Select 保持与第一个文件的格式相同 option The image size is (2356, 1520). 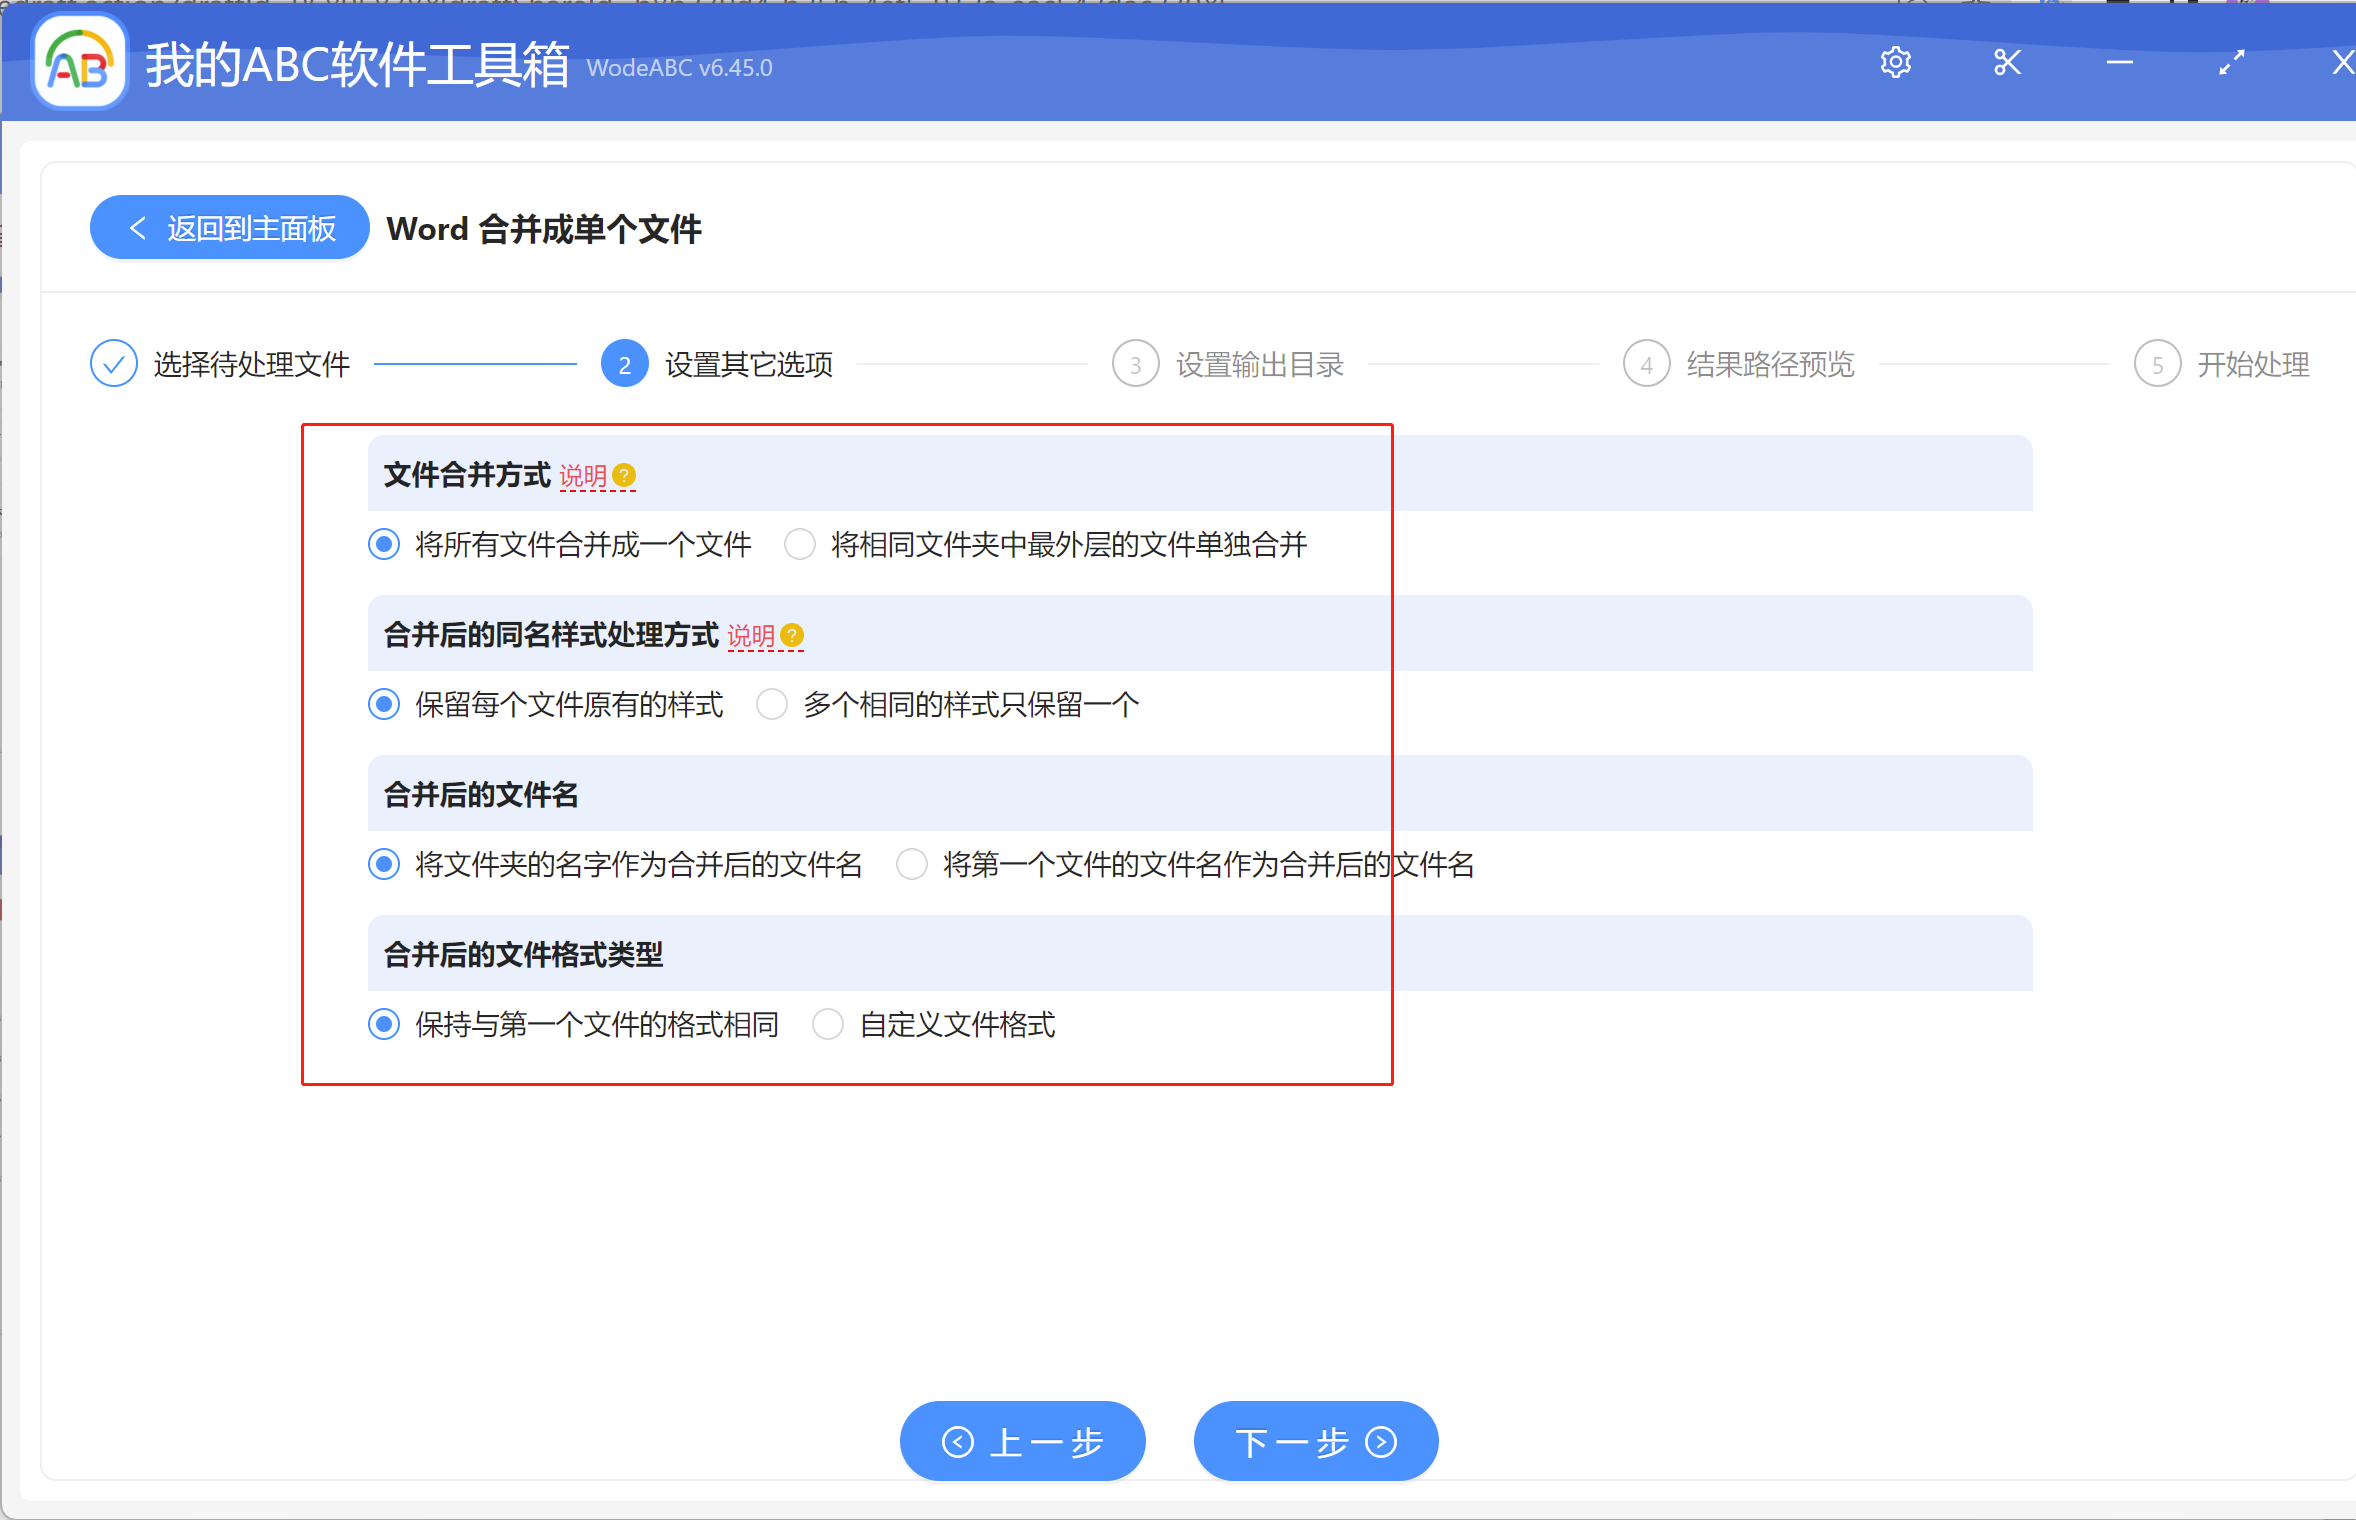[384, 1023]
